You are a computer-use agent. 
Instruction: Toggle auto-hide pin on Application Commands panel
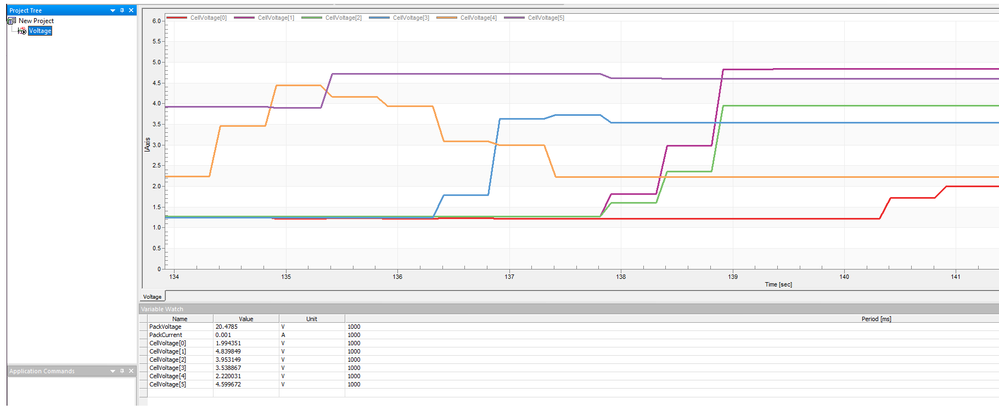coord(122,371)
